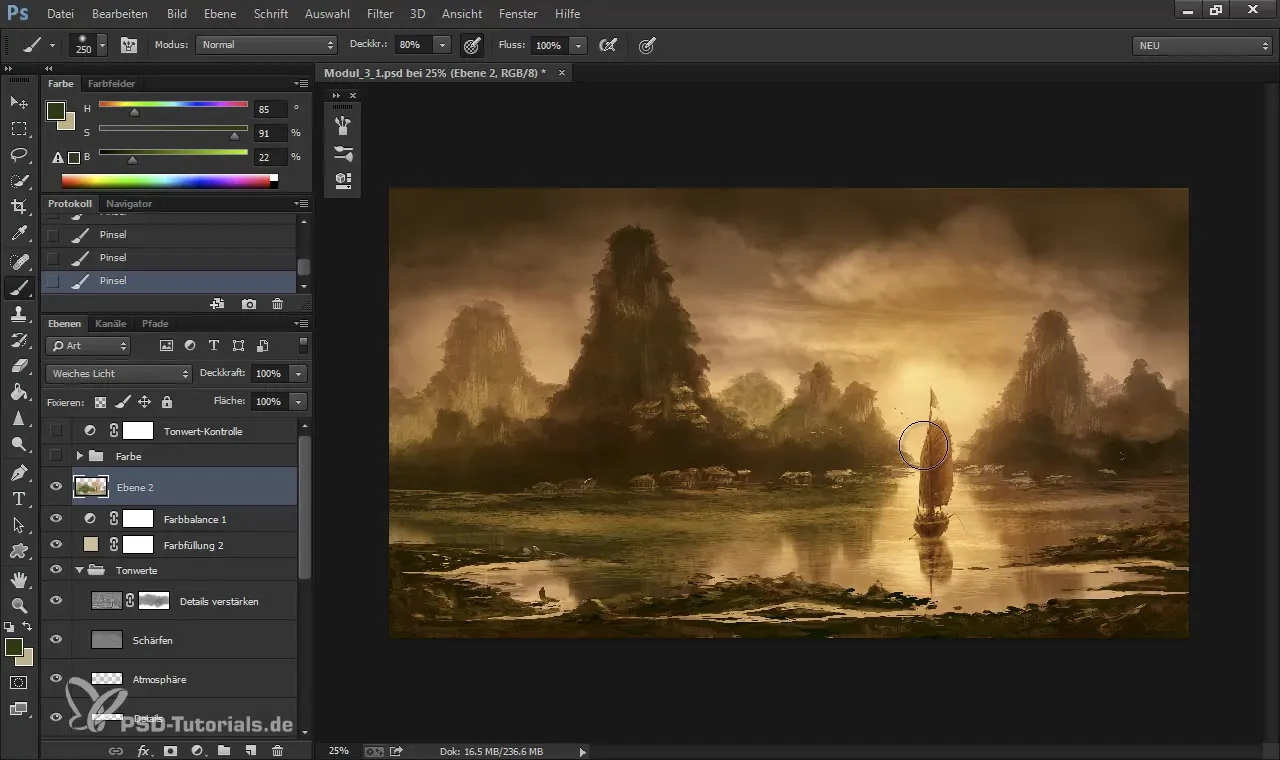Select the Clone Stamp tool
Image resolution: width=1280 pixels, height=760 pixels.
coord(18,314)
